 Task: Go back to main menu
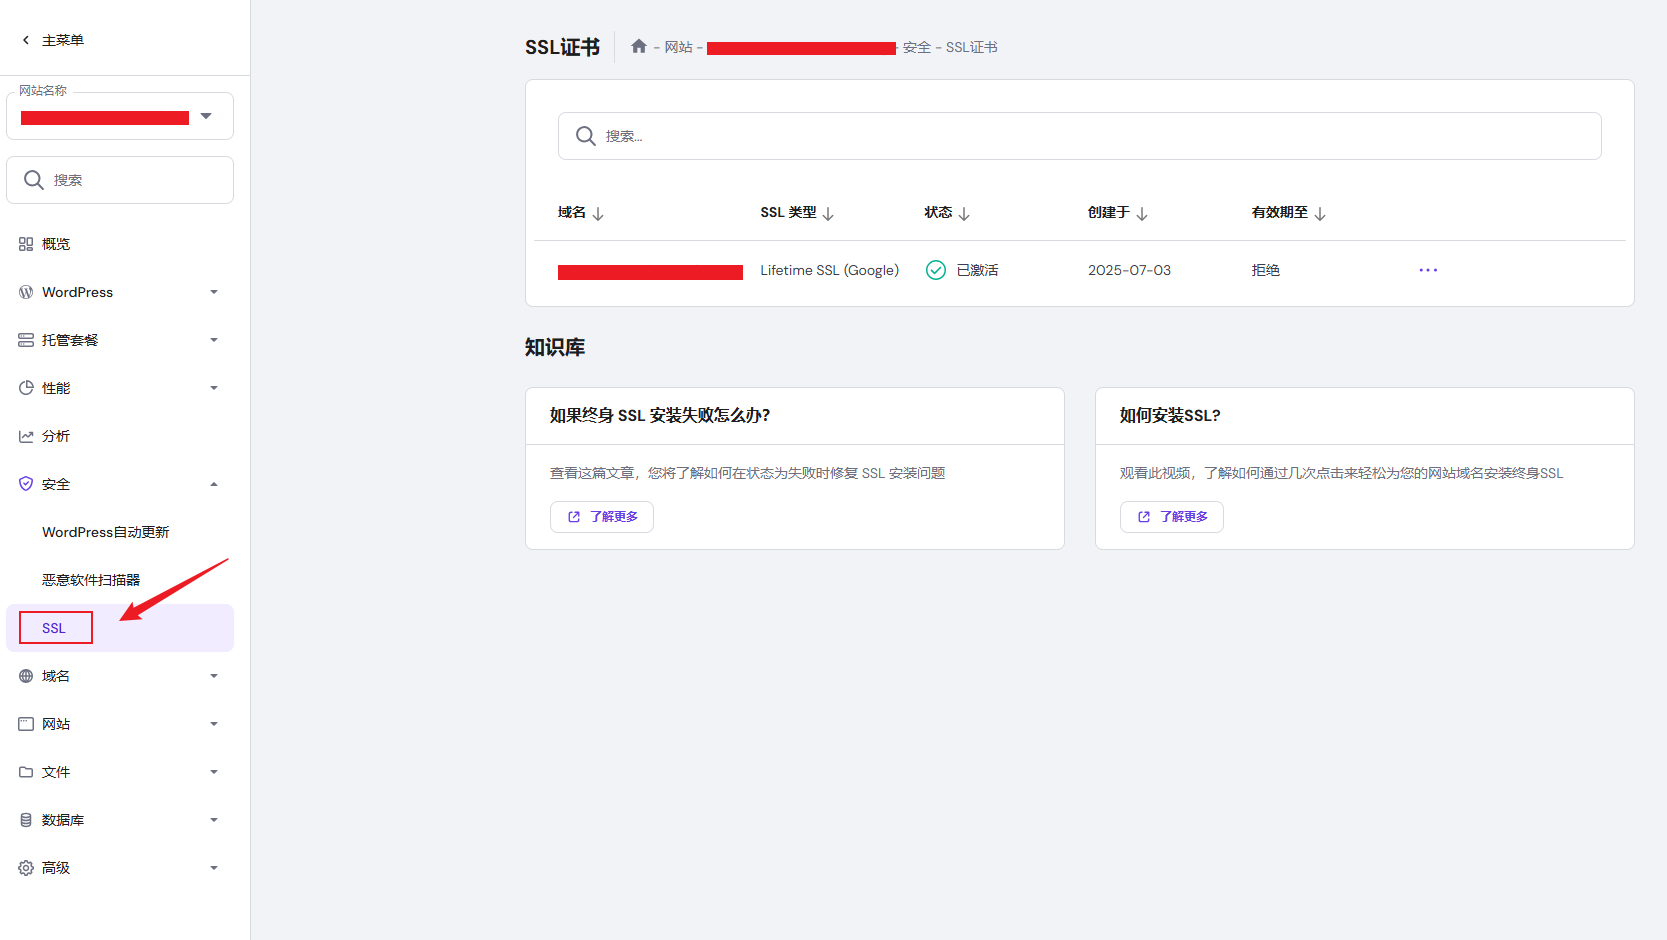pyautogui.click(x=53, y=40)
